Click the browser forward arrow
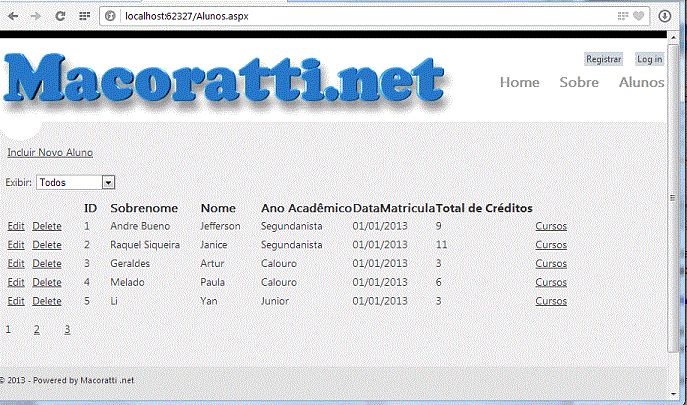Screen dimensions: 687x405 [36, 16]
